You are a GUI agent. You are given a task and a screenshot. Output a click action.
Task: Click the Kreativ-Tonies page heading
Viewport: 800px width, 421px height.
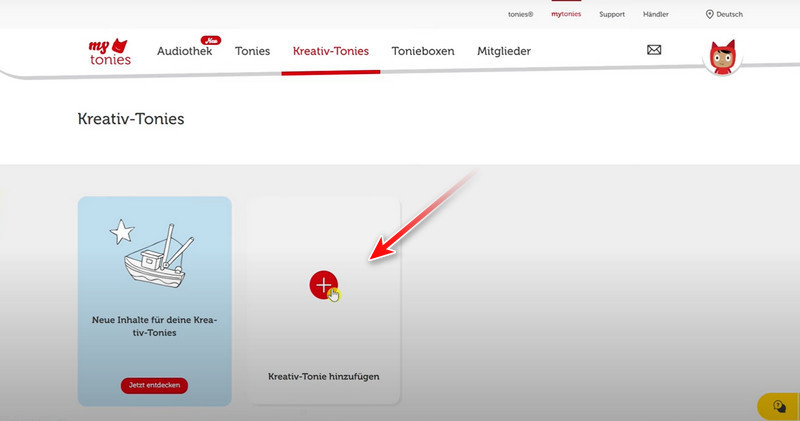click(131, 119)
